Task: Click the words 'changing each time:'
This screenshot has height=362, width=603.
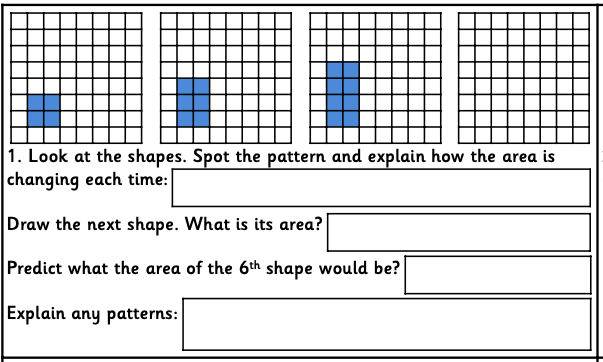Action: [x=88, y=180]
